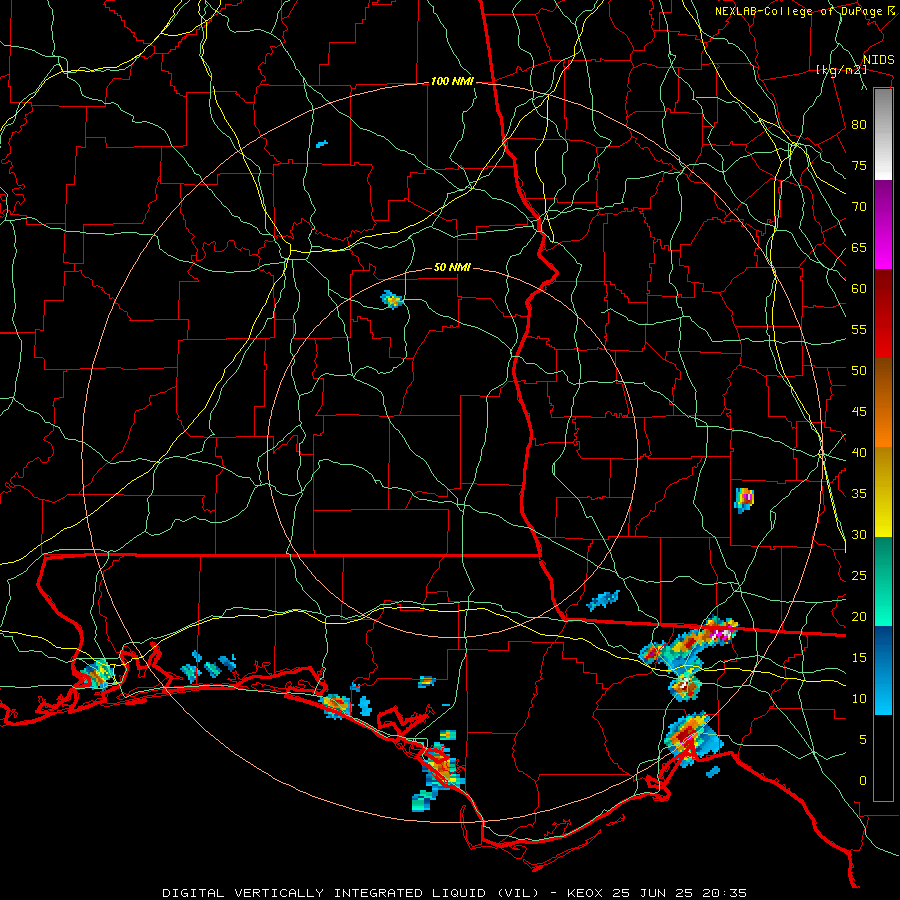Click the scale value 30
900x900 pixels.
[859, 534]
